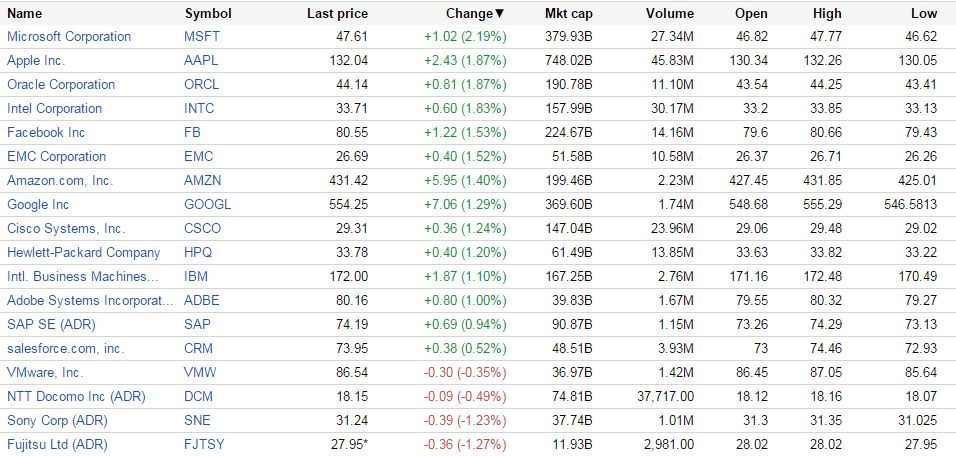Open the Amazon.com, Inc. link
Image resolution: width=956 pixels, height=456 pixels.
(60, 181)
